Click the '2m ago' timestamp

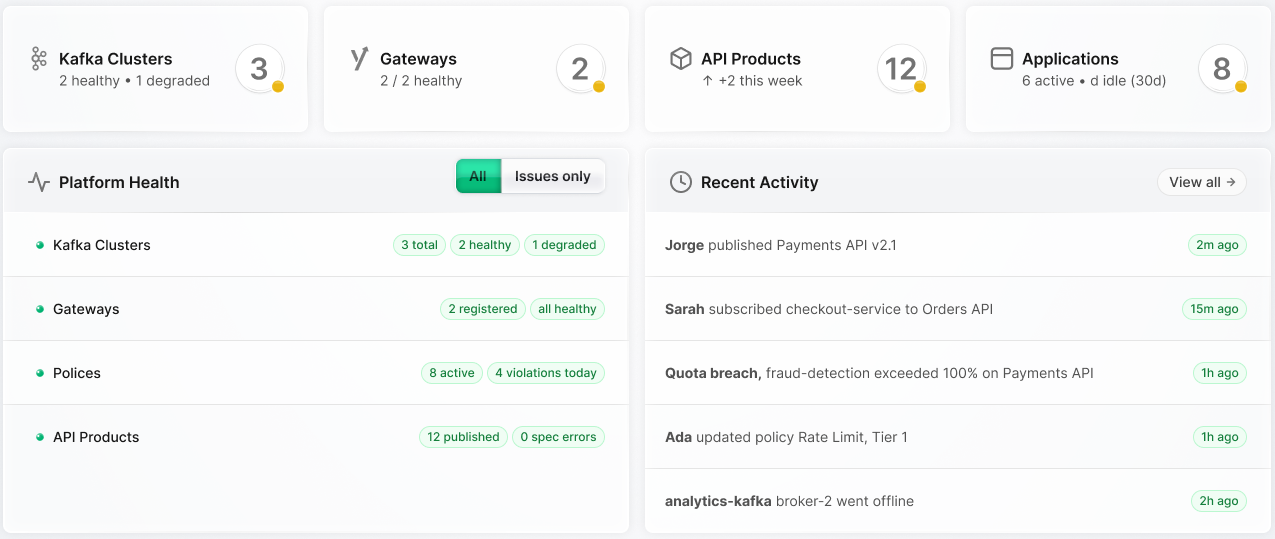click(1217, 245)
